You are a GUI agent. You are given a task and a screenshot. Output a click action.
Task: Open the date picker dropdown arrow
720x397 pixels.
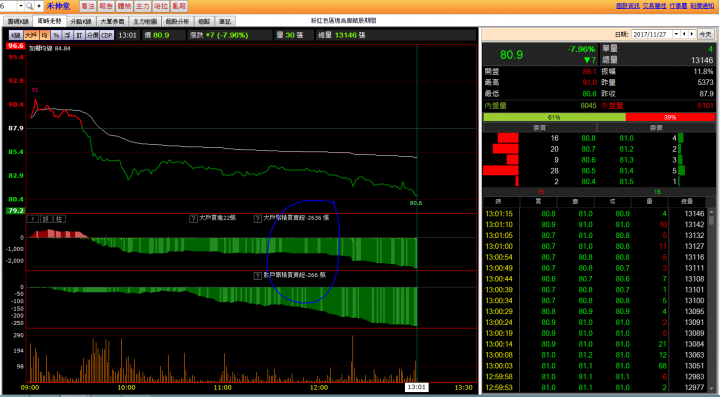tap(676, 34)
